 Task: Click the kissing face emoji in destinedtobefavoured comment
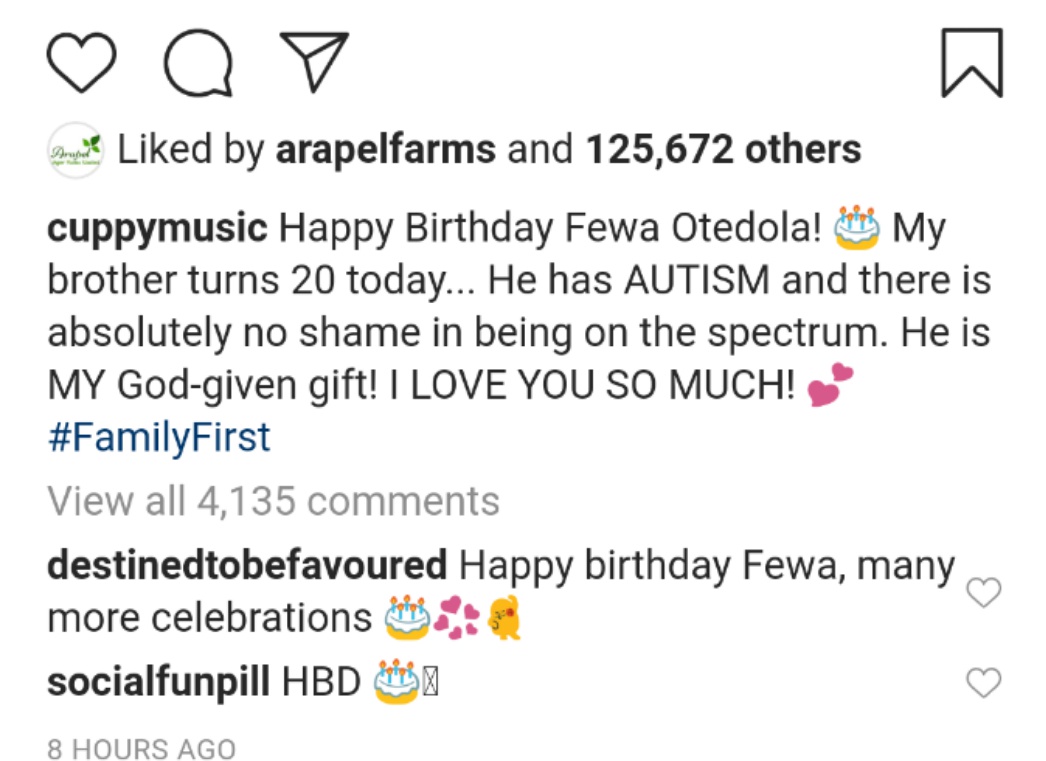(505, 618)
